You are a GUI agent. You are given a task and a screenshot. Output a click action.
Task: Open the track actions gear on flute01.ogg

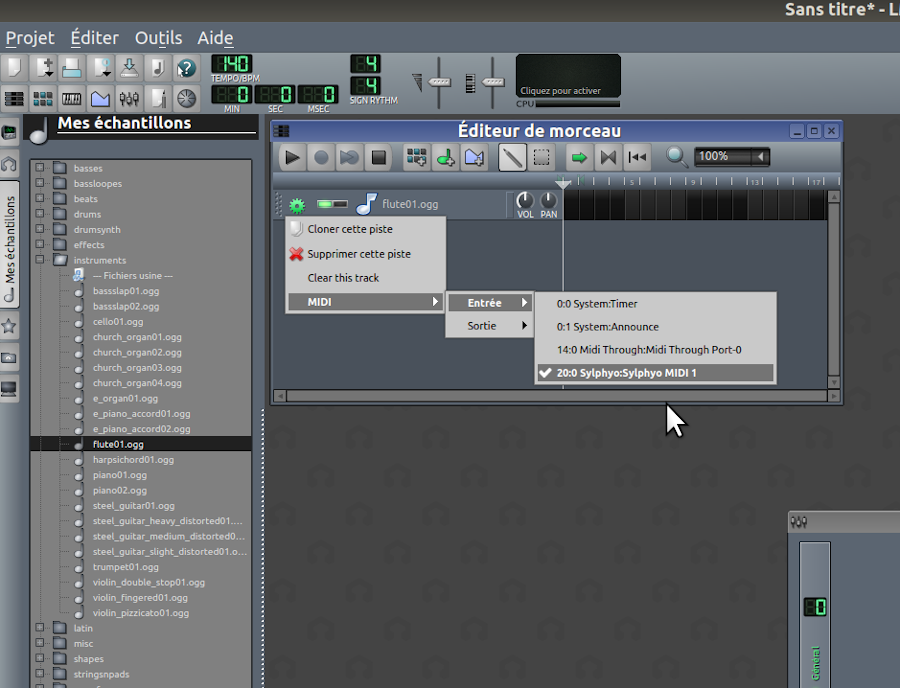pyautogui.click(x=295, y=204)
